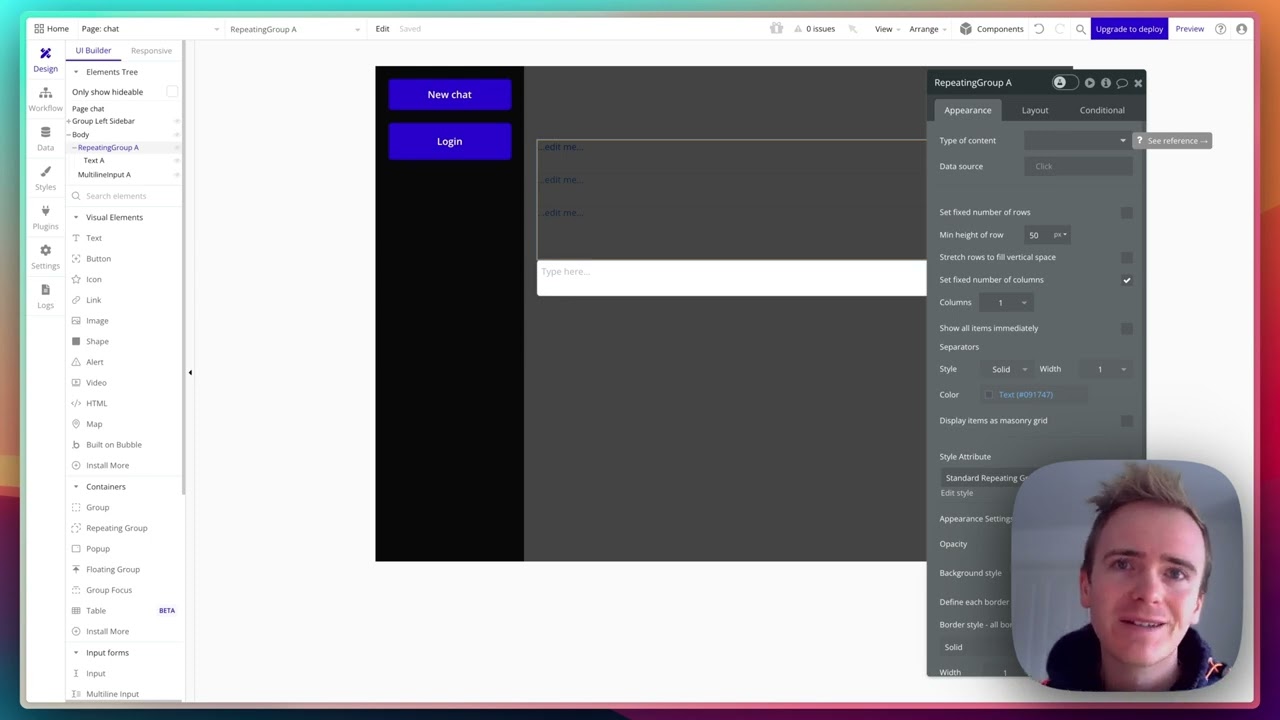The height and width of the screenshot is (720, 1280).
Task: Click the Home grid icon
Action: [x=38, y=29]
